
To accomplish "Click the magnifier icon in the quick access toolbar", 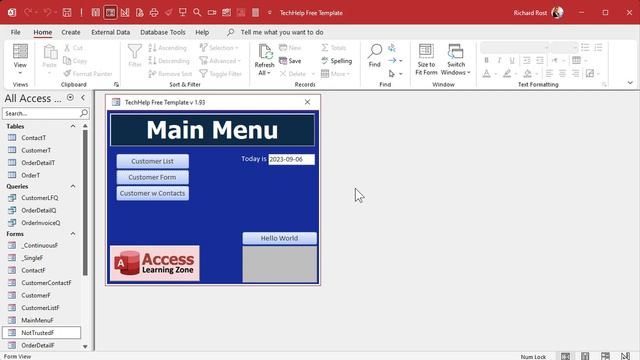I will [x=197, y=13].
